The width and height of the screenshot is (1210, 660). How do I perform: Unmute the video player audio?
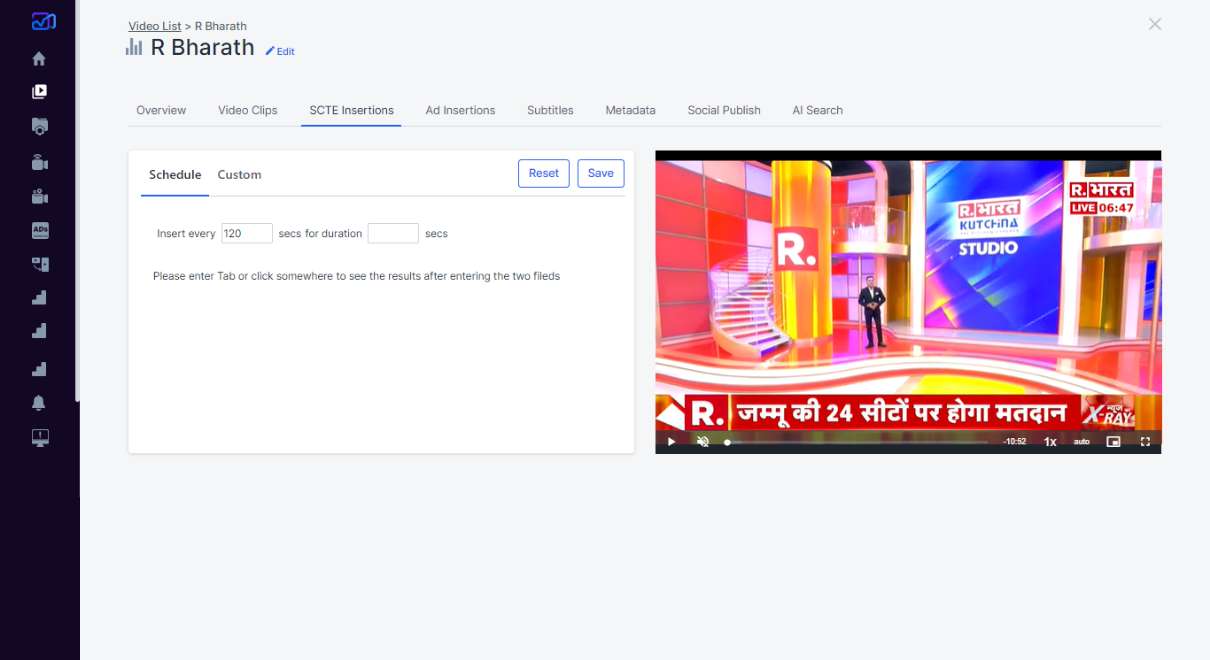point(703,441)
